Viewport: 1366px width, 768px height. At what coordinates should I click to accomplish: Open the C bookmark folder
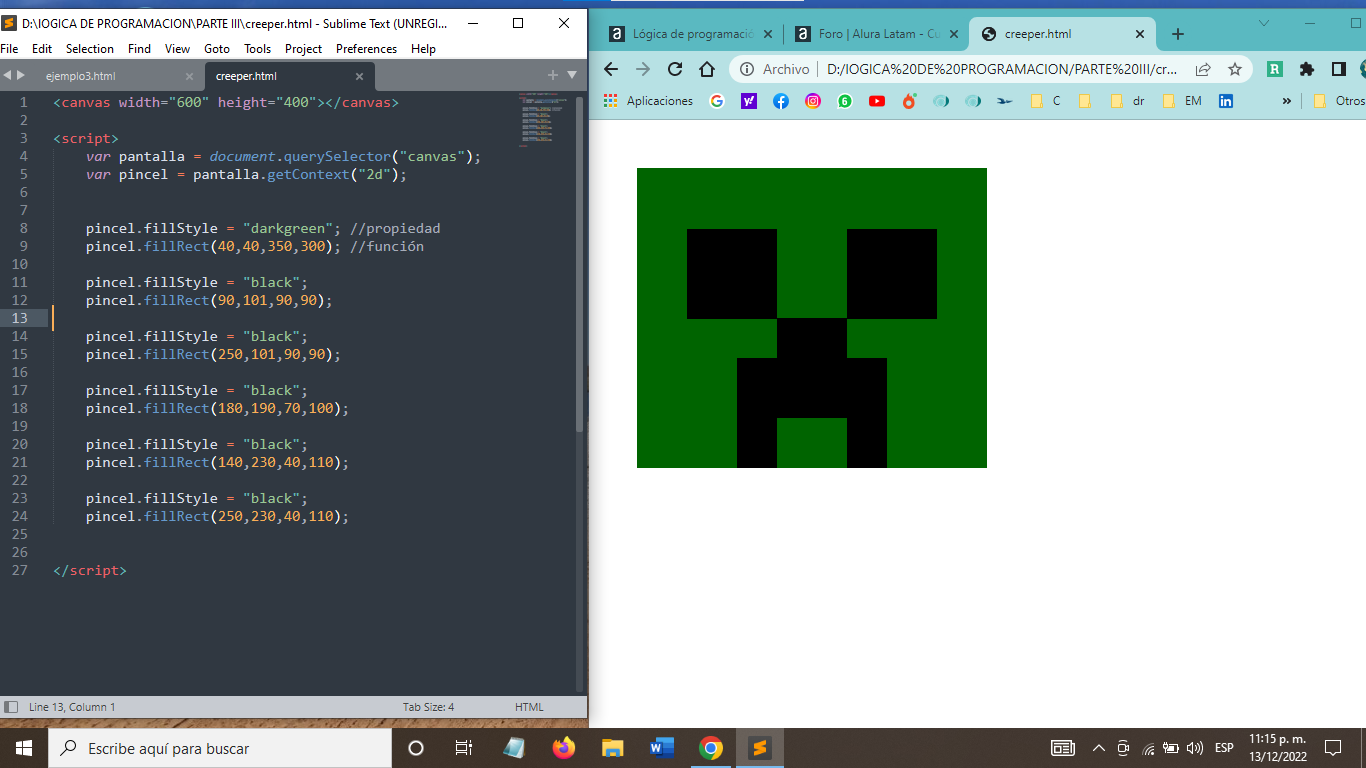(x=1046, y=101)
